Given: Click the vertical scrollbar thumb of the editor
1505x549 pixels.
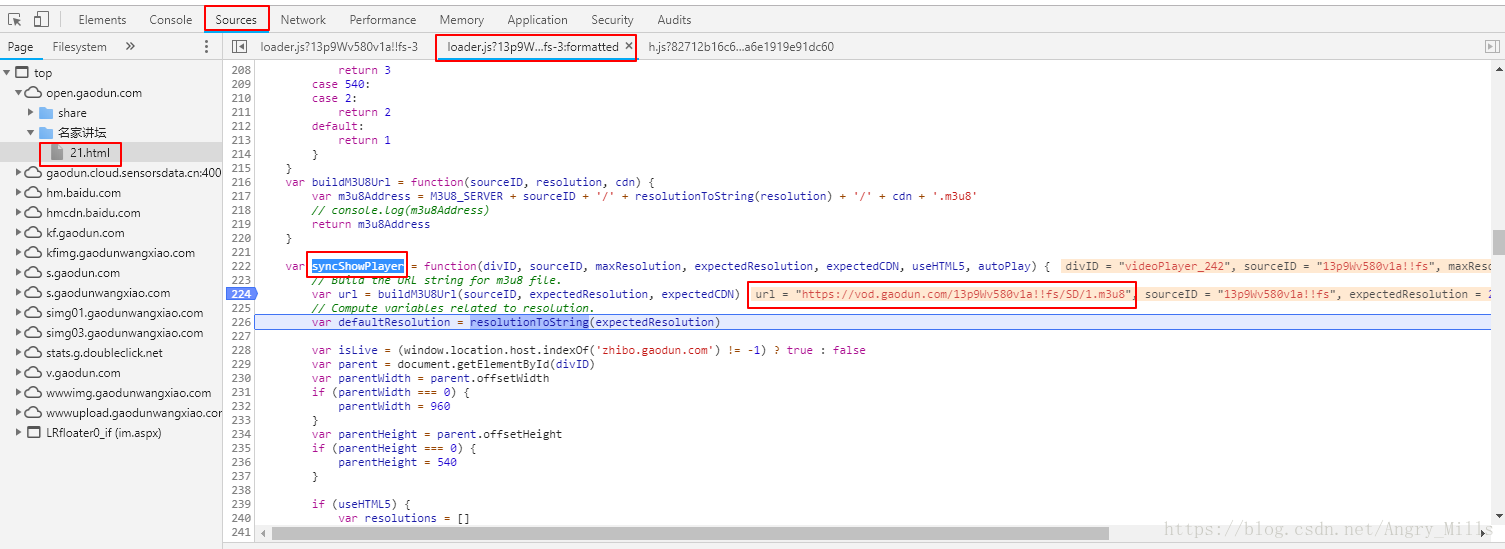Looking at the screenshot, I should click(1498, 242).
